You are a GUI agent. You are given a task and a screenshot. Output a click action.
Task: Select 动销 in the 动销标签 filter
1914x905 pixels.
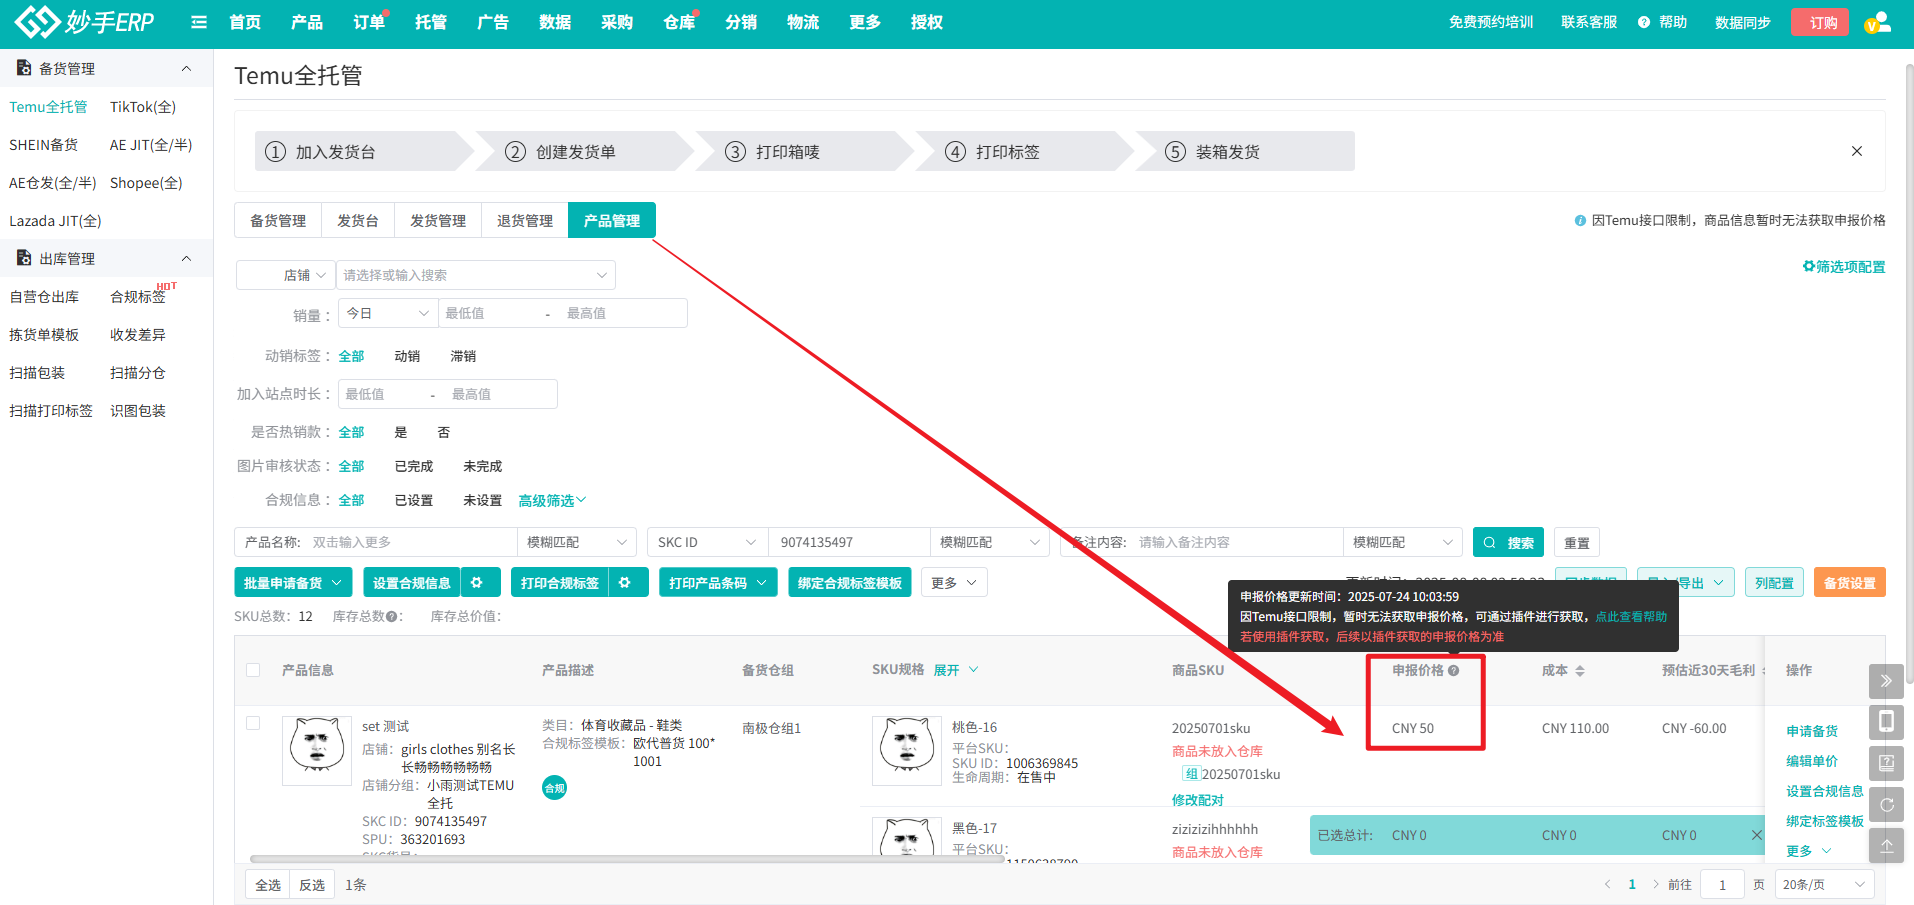[407, 356]
